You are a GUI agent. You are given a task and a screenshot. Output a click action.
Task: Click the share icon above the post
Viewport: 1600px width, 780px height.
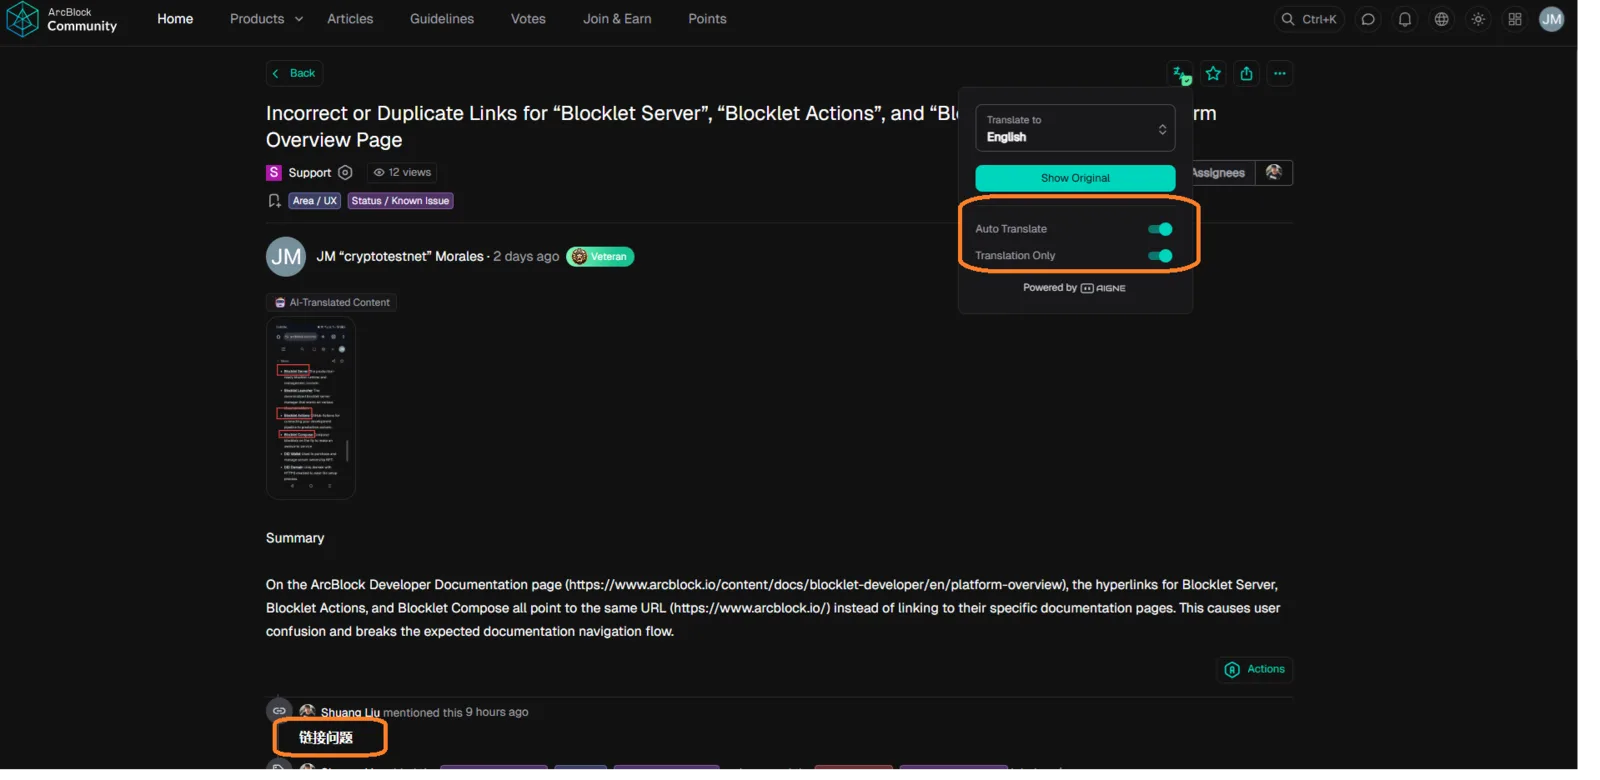[x=1246, y=74]
